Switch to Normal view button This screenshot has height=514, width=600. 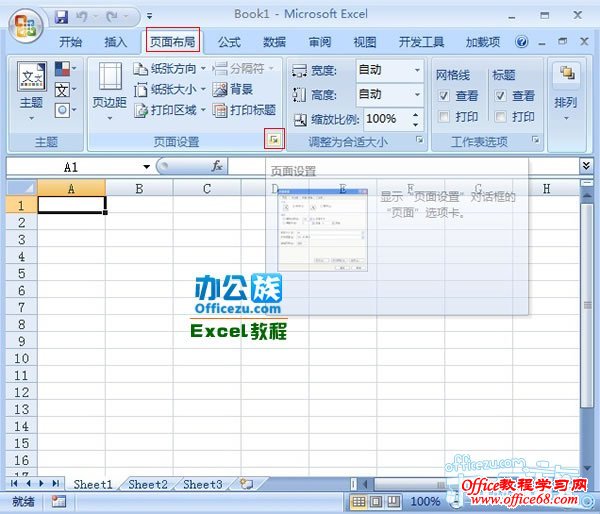pyautogui.click(x=359, y=501)
